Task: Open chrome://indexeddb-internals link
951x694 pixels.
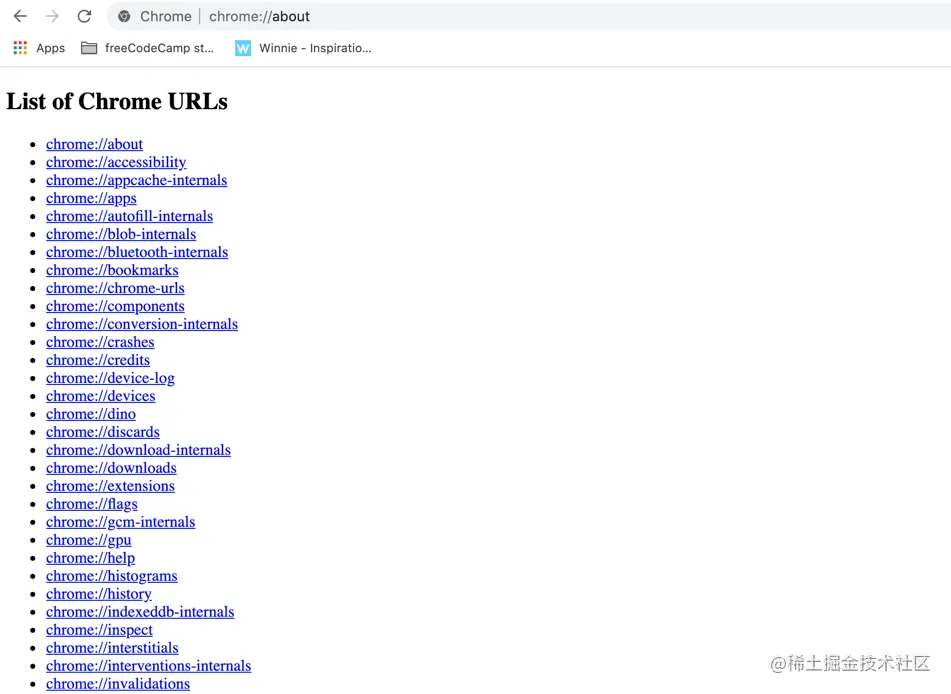Action: pos(140,612)
